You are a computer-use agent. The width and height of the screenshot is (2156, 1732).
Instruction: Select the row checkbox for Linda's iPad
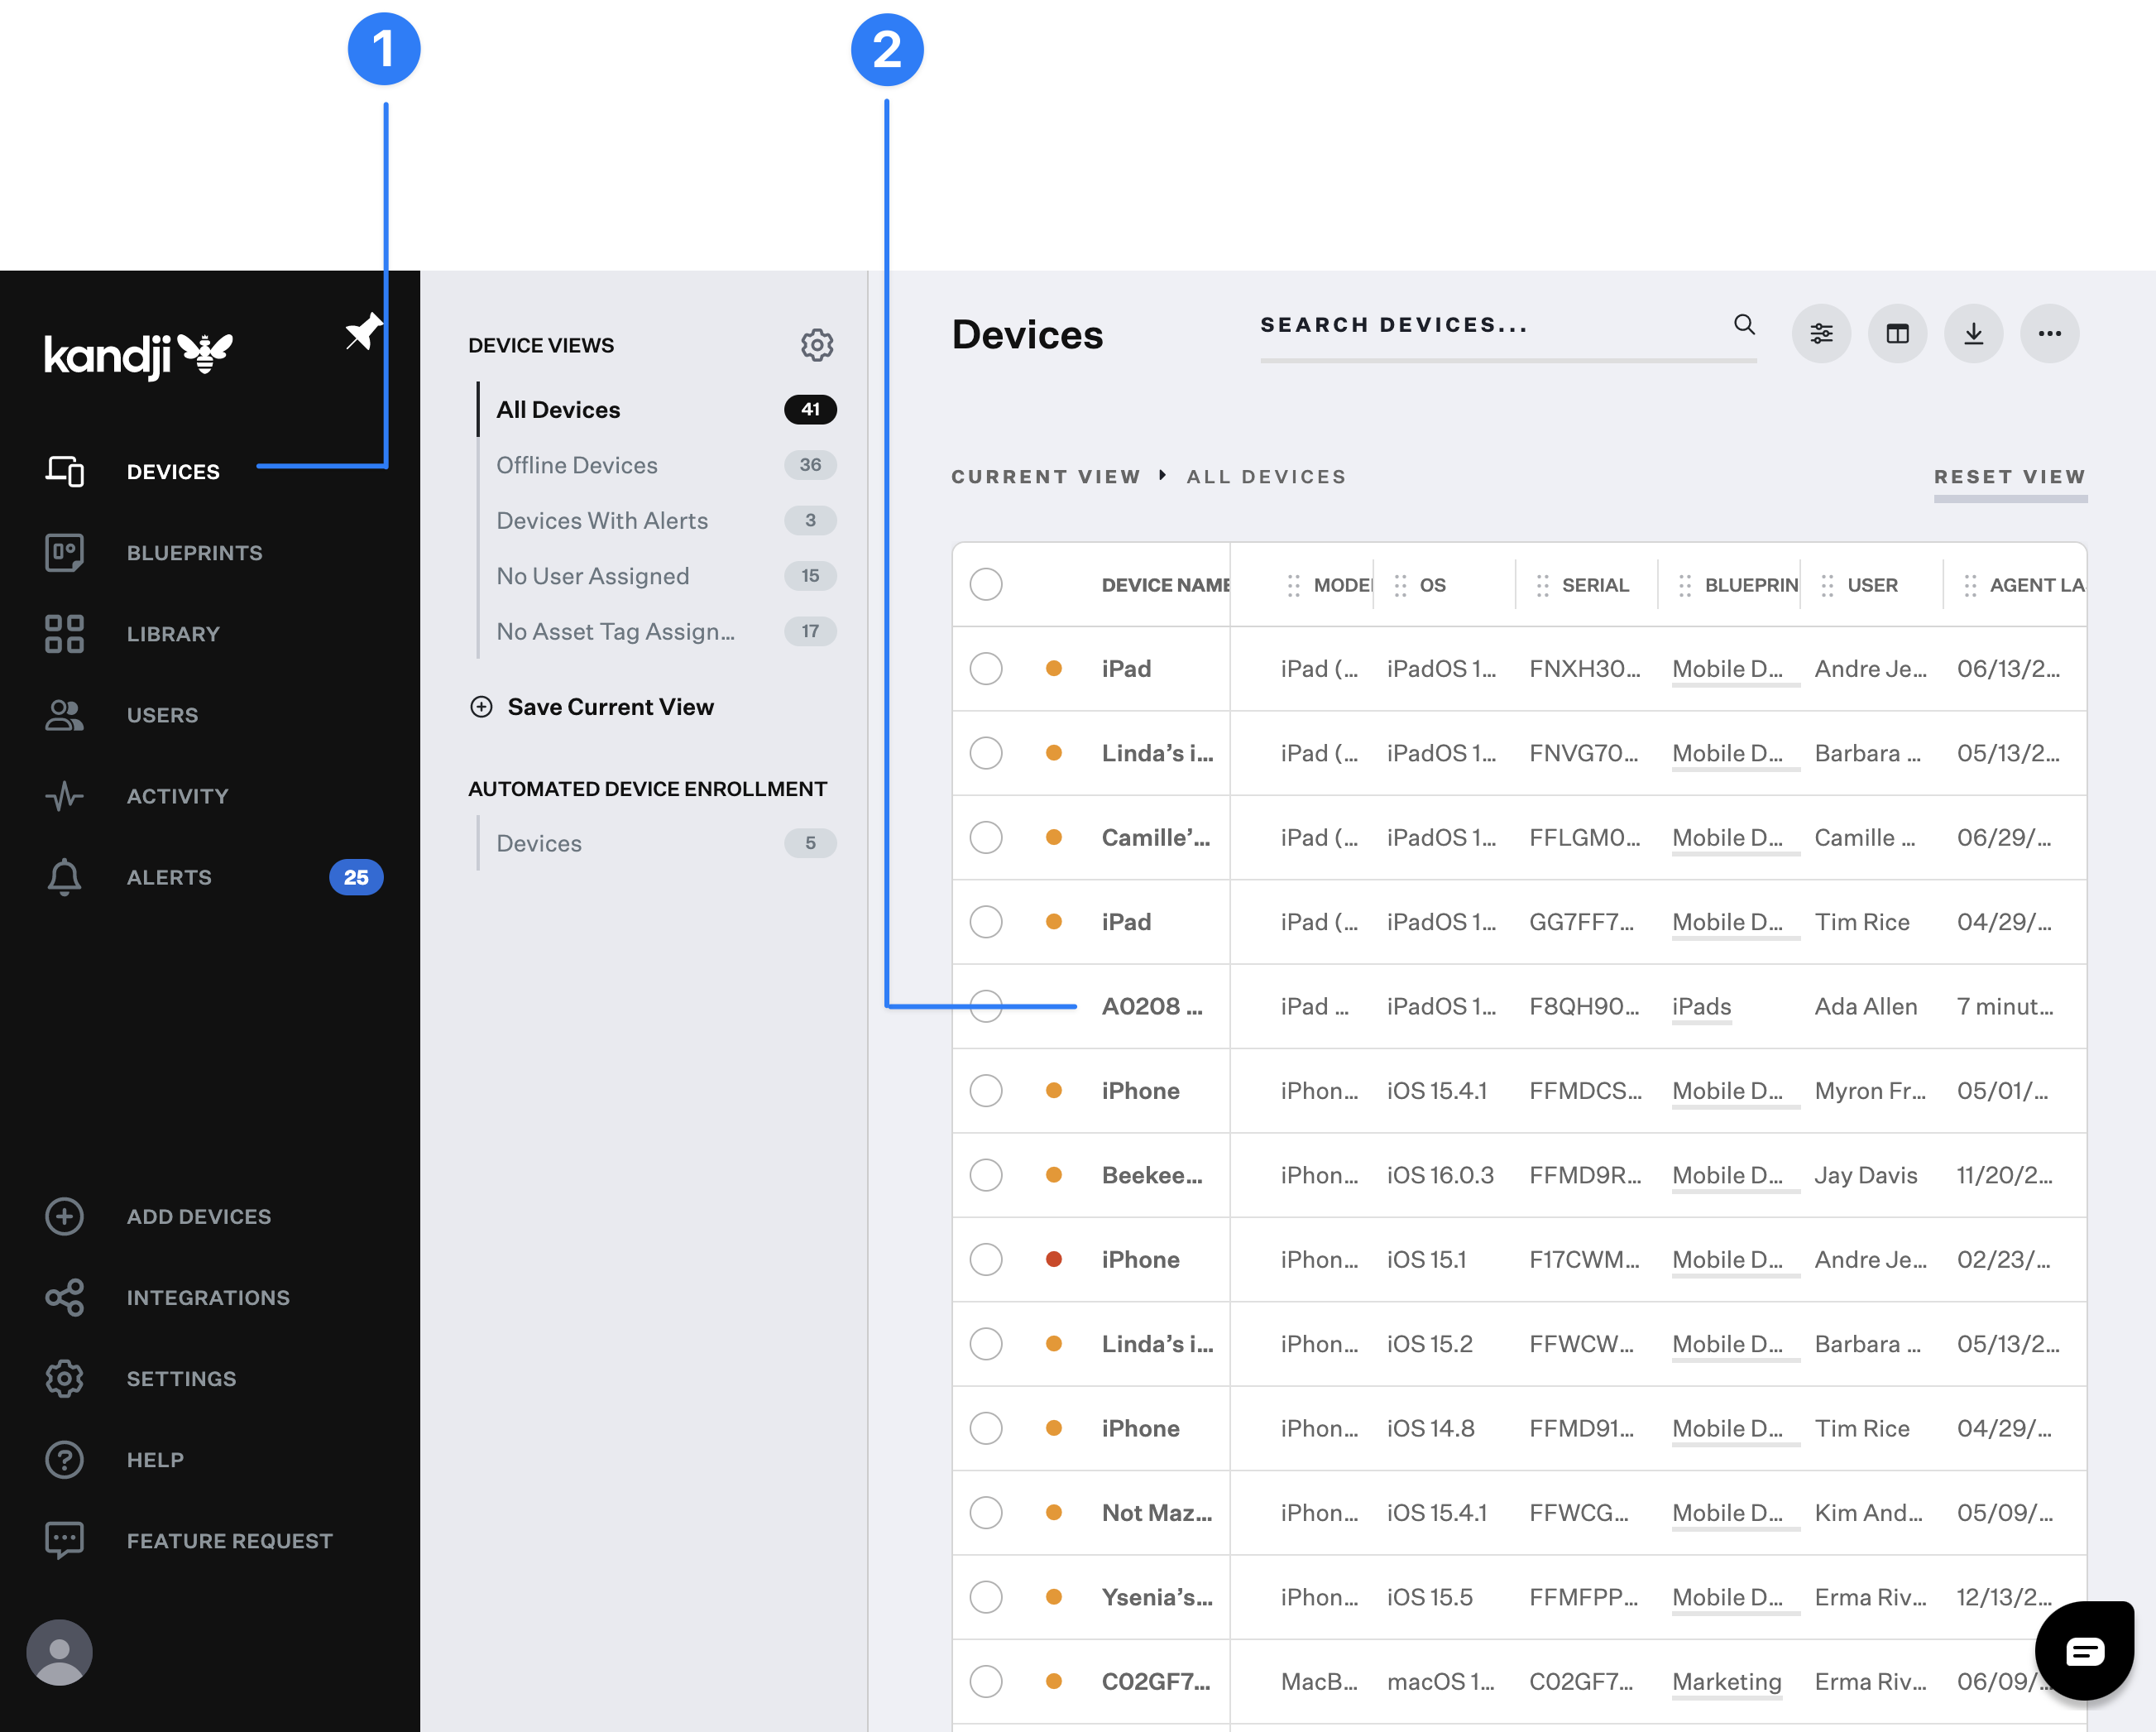986,753
